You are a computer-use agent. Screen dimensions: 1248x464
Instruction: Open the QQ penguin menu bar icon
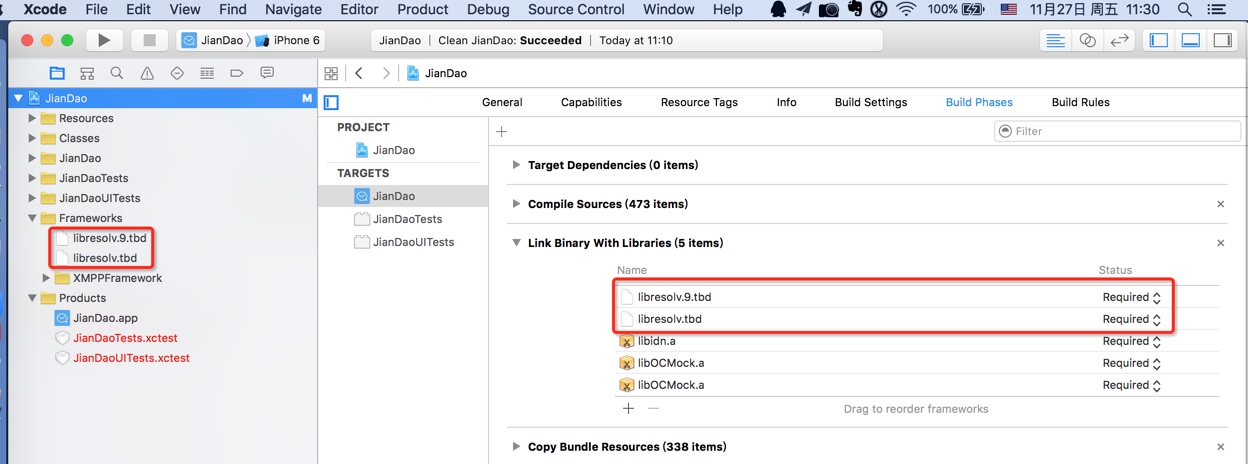tap(778, 10)
